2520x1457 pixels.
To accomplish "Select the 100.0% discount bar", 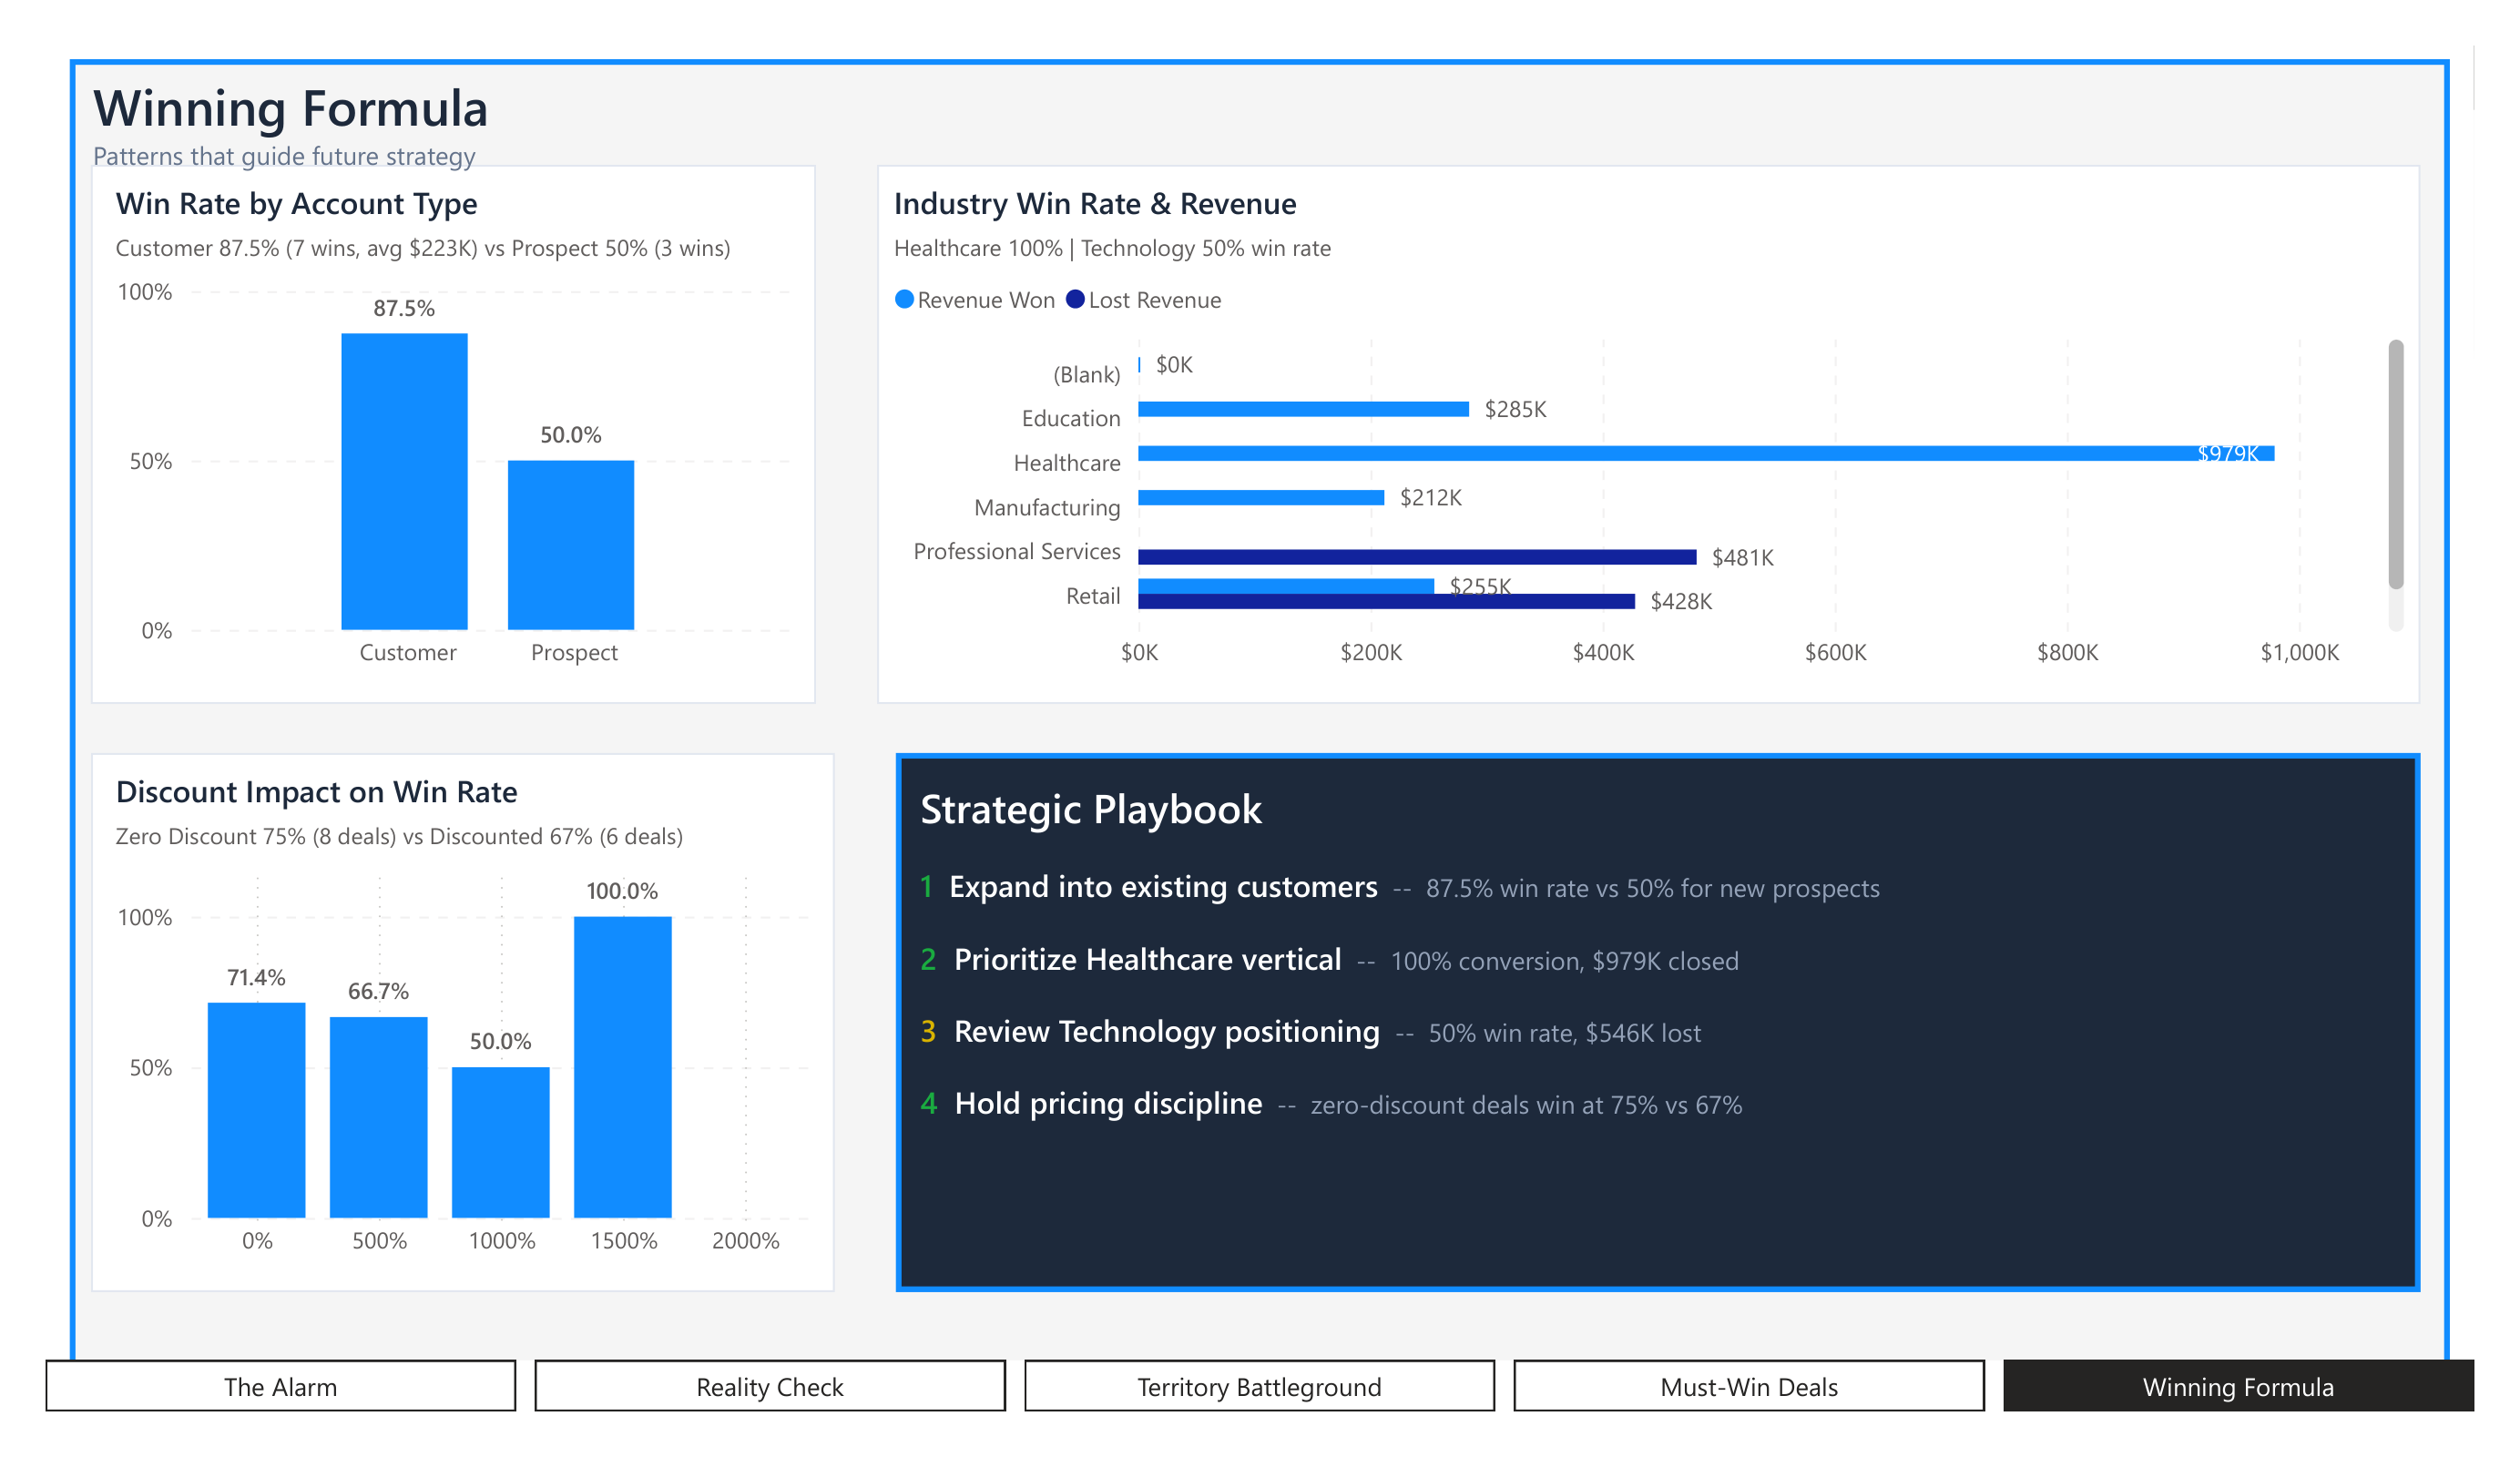I will click(622, 1066).
